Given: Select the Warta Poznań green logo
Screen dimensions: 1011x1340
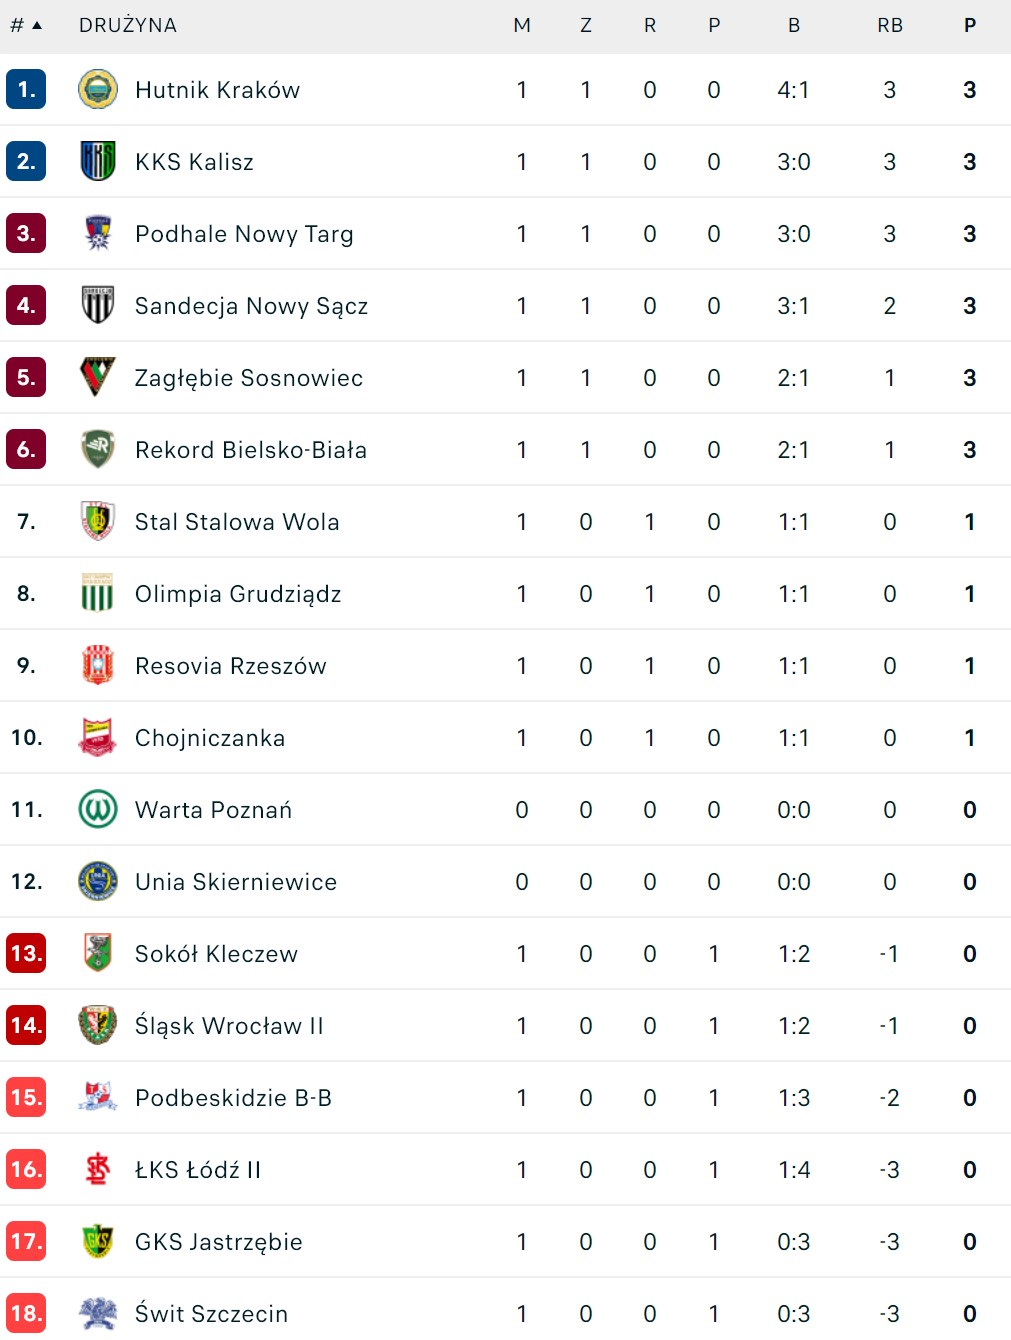Looking at the screenshot, I should click(97, 810).
